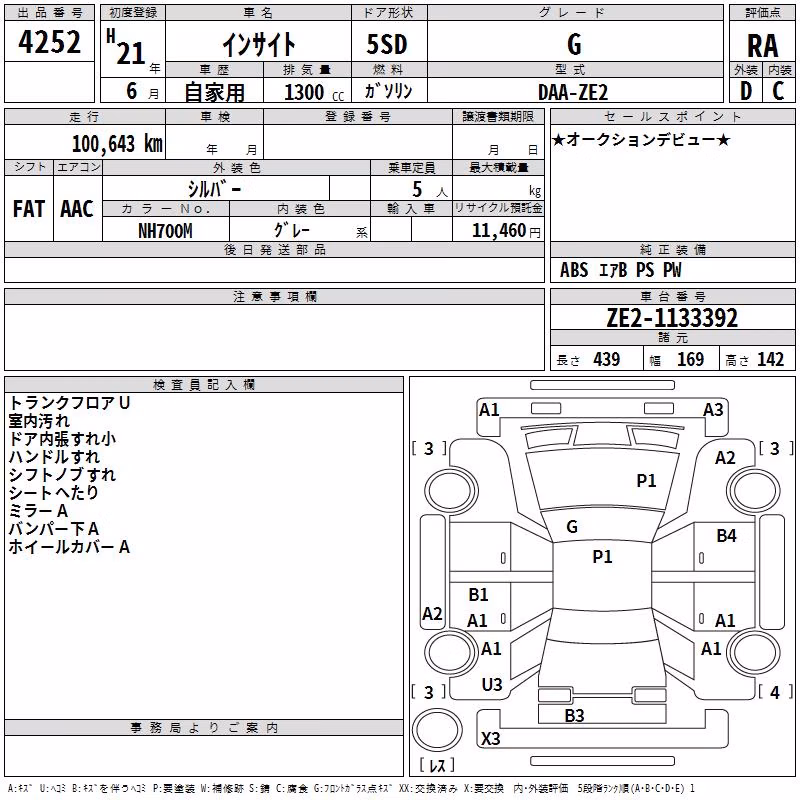Select the note シフトノブすれ
800x800 pixels.
click(x=62, y=474)
